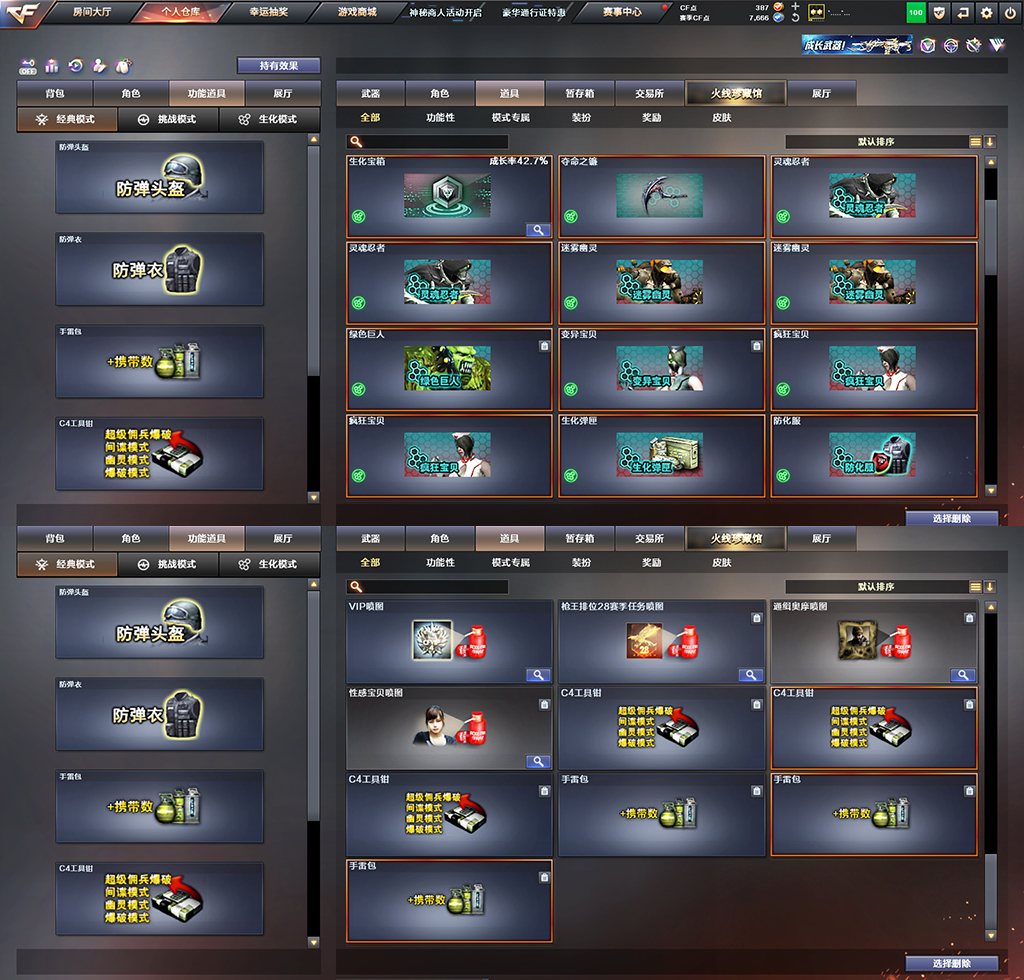Click the V-shaped logo icon right of the 成长武器 banner
The width and height of the screenshot is (1024, 980).
(x=997, y=45)
